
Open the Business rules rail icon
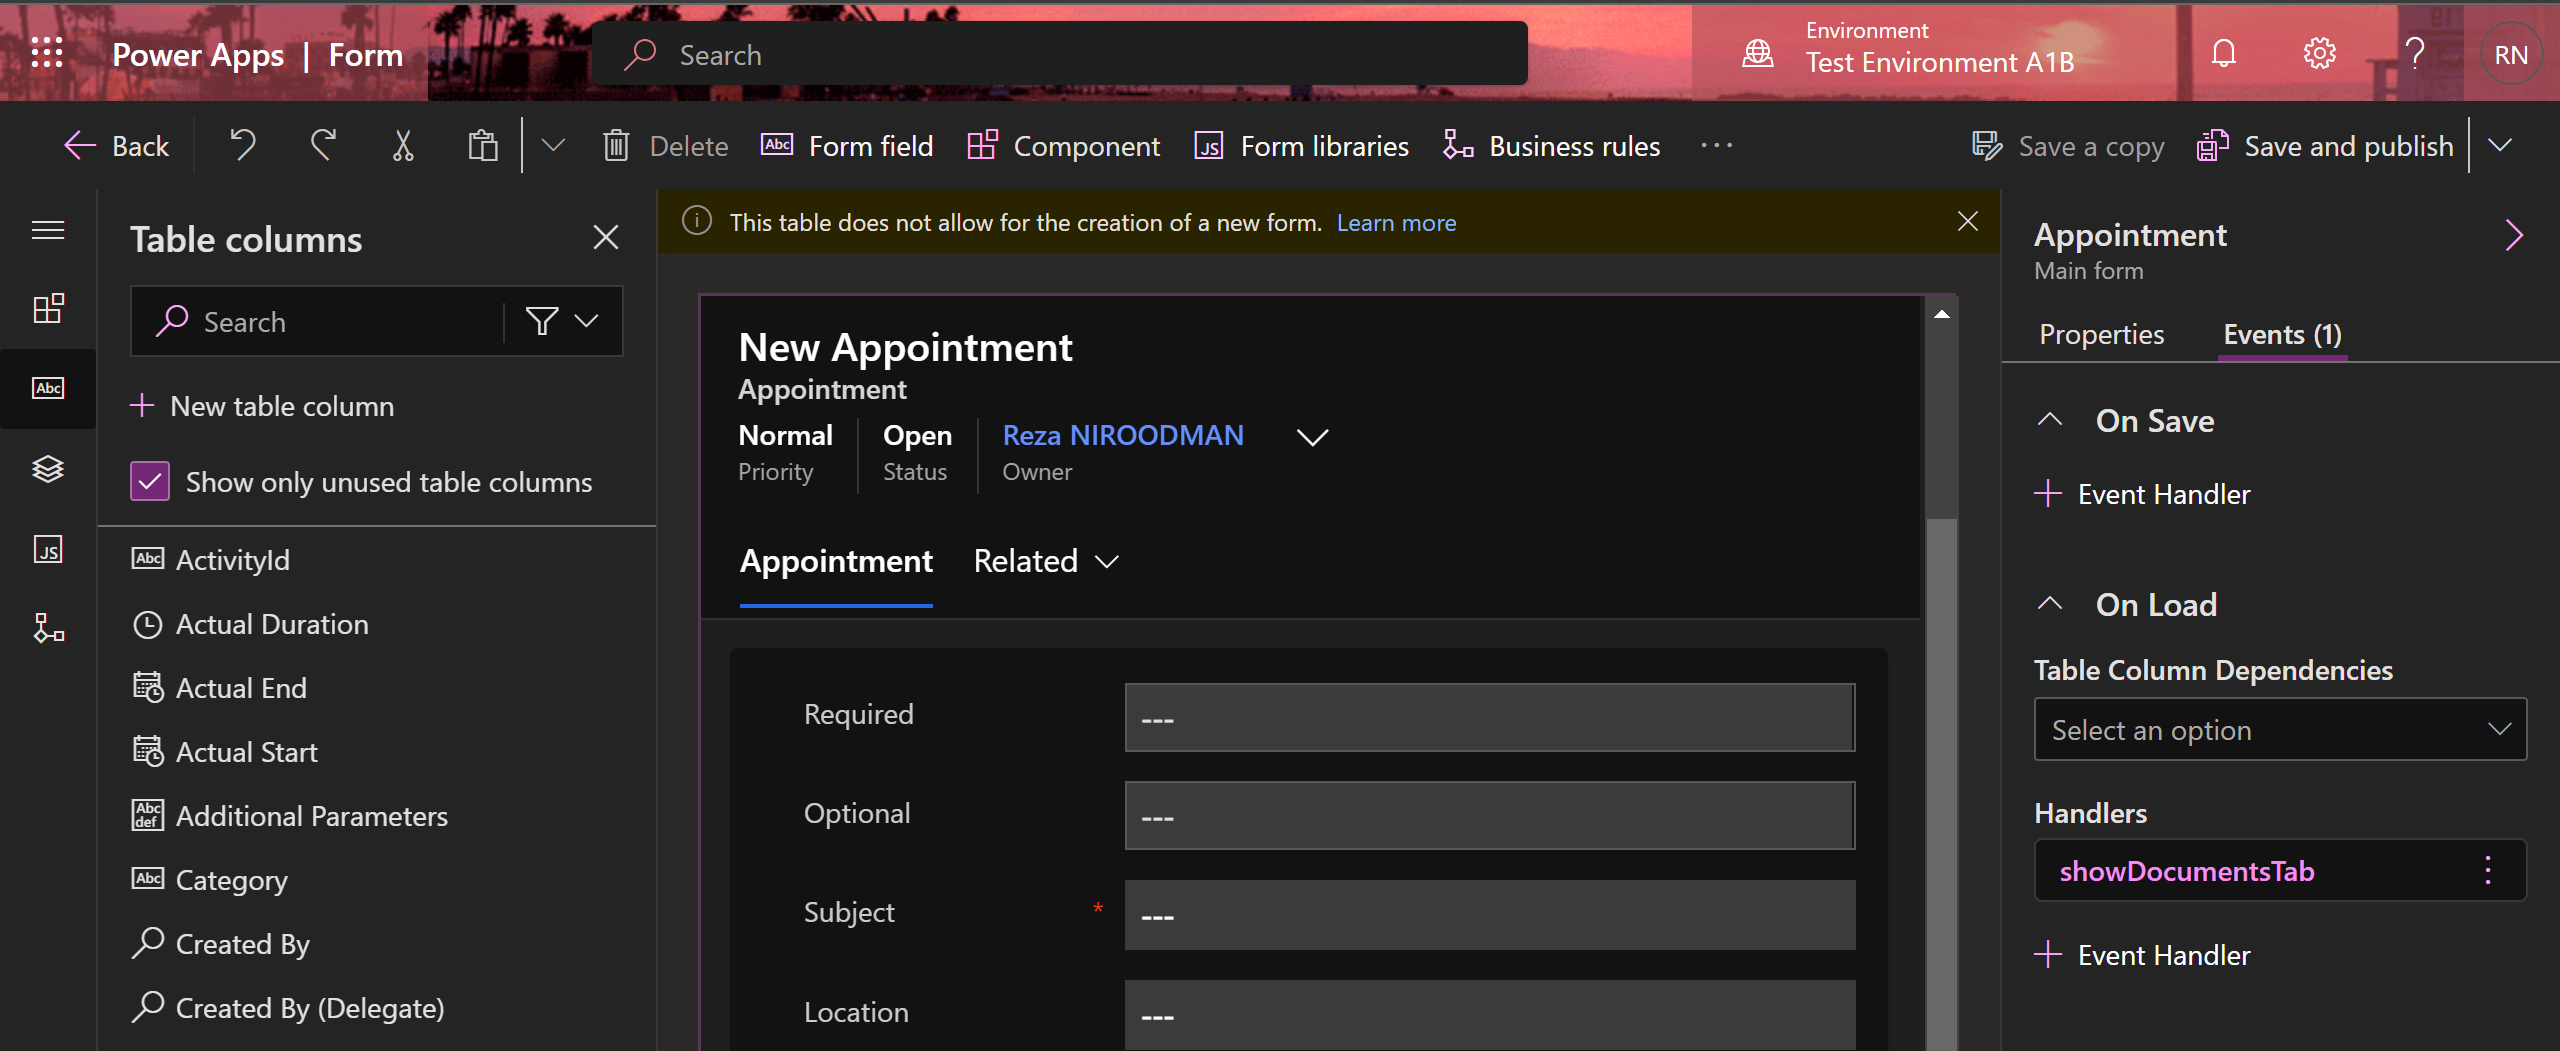[48, 628]
